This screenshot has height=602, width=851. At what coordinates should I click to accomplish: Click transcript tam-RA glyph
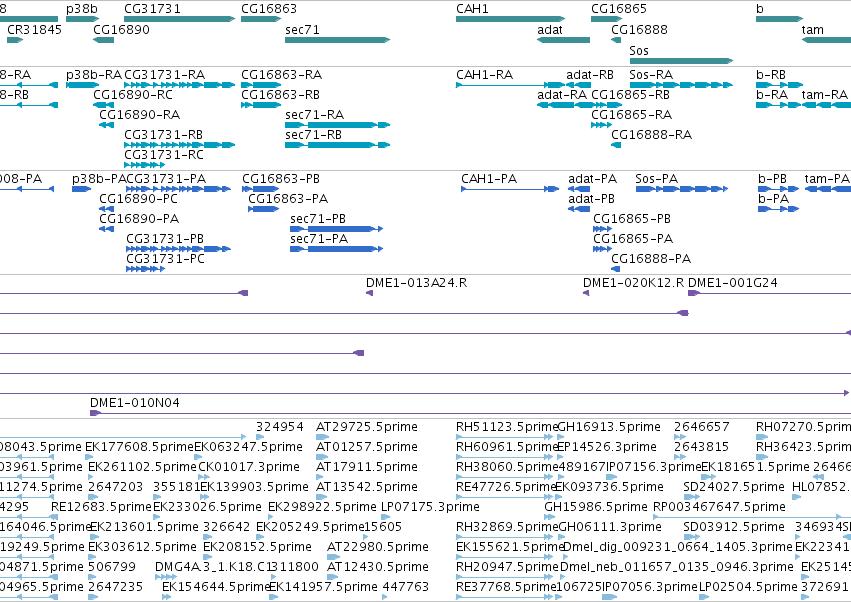pos(826,105)
